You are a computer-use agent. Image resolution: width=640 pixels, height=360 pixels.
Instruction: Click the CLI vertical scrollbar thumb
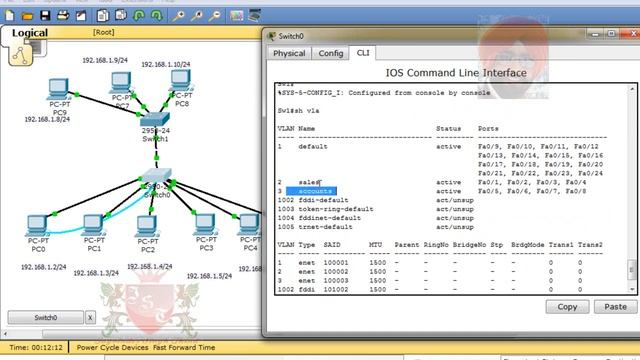tap(631, 270)
